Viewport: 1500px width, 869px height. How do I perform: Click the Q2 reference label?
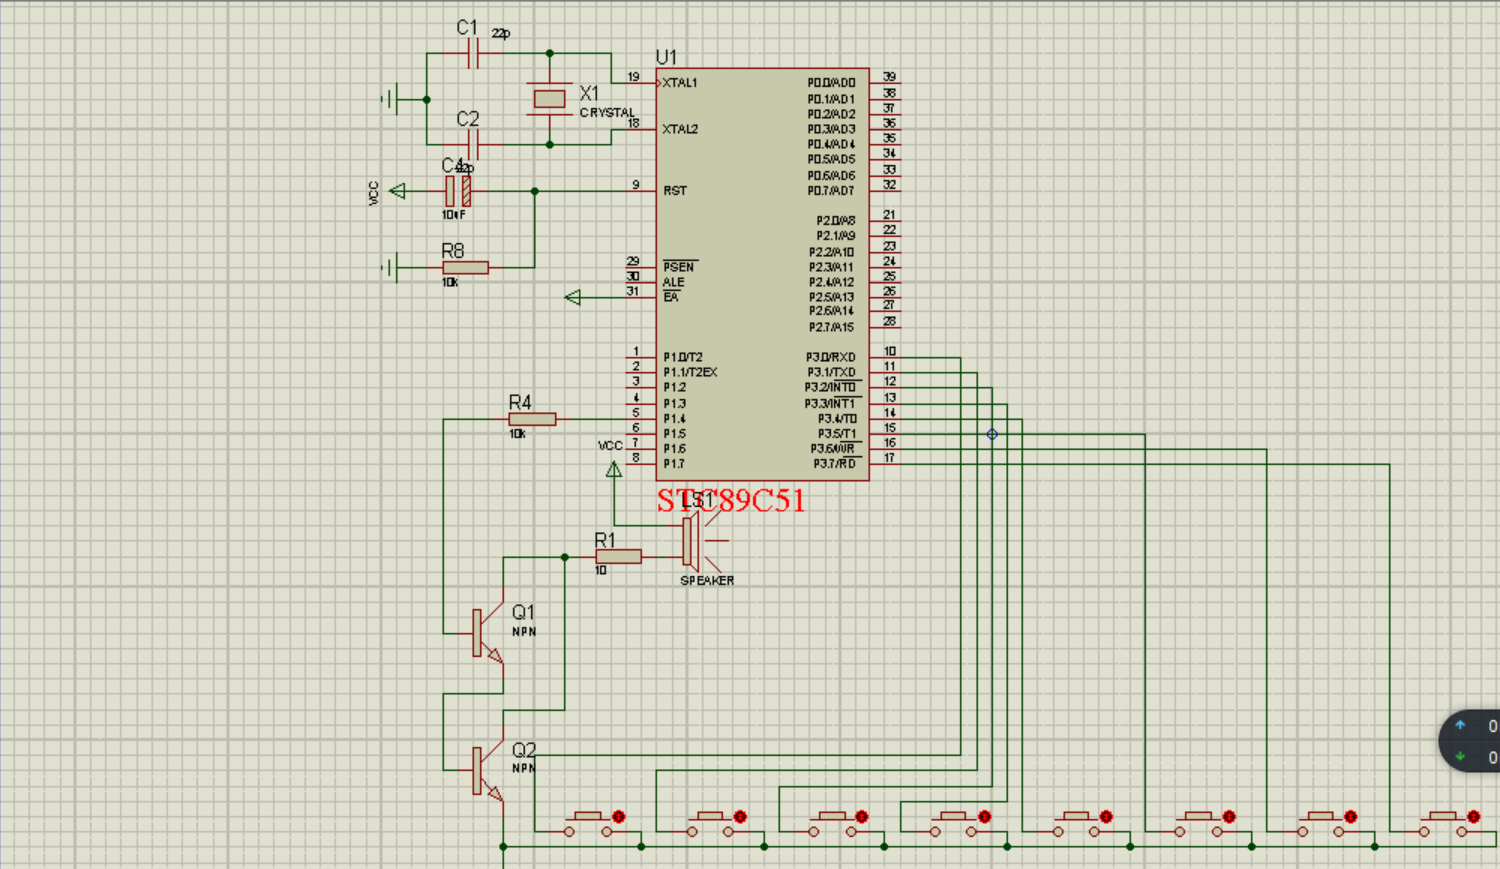524,750
